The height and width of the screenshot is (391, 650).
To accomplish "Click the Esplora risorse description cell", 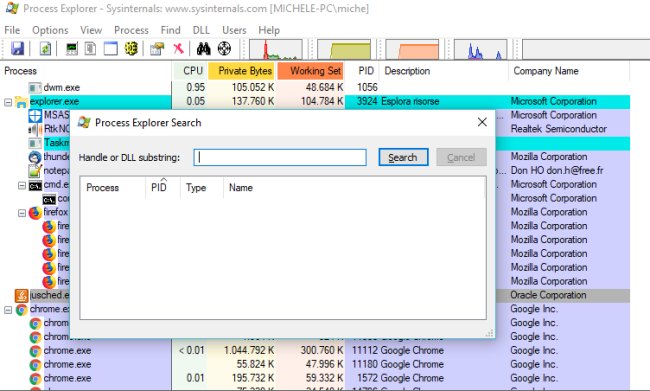I will [410, 102].
